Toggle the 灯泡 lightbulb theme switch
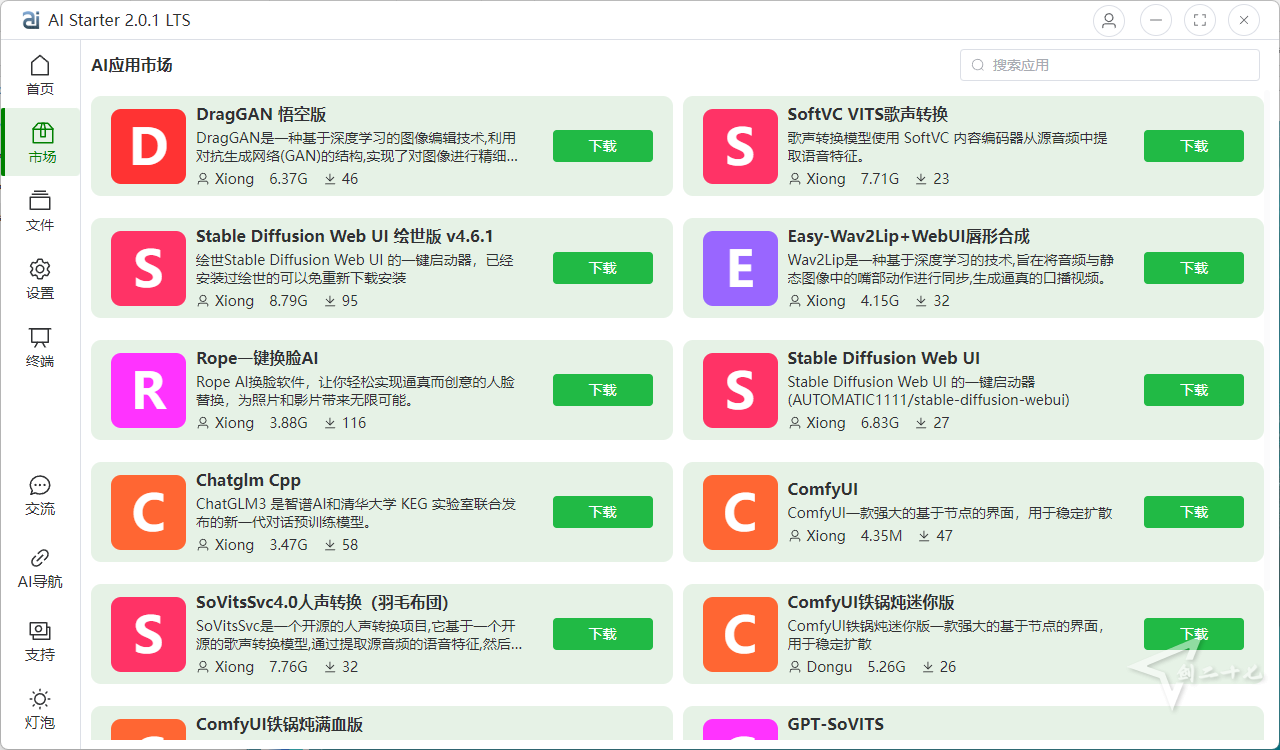1280x750 pixels. (40, 707)
